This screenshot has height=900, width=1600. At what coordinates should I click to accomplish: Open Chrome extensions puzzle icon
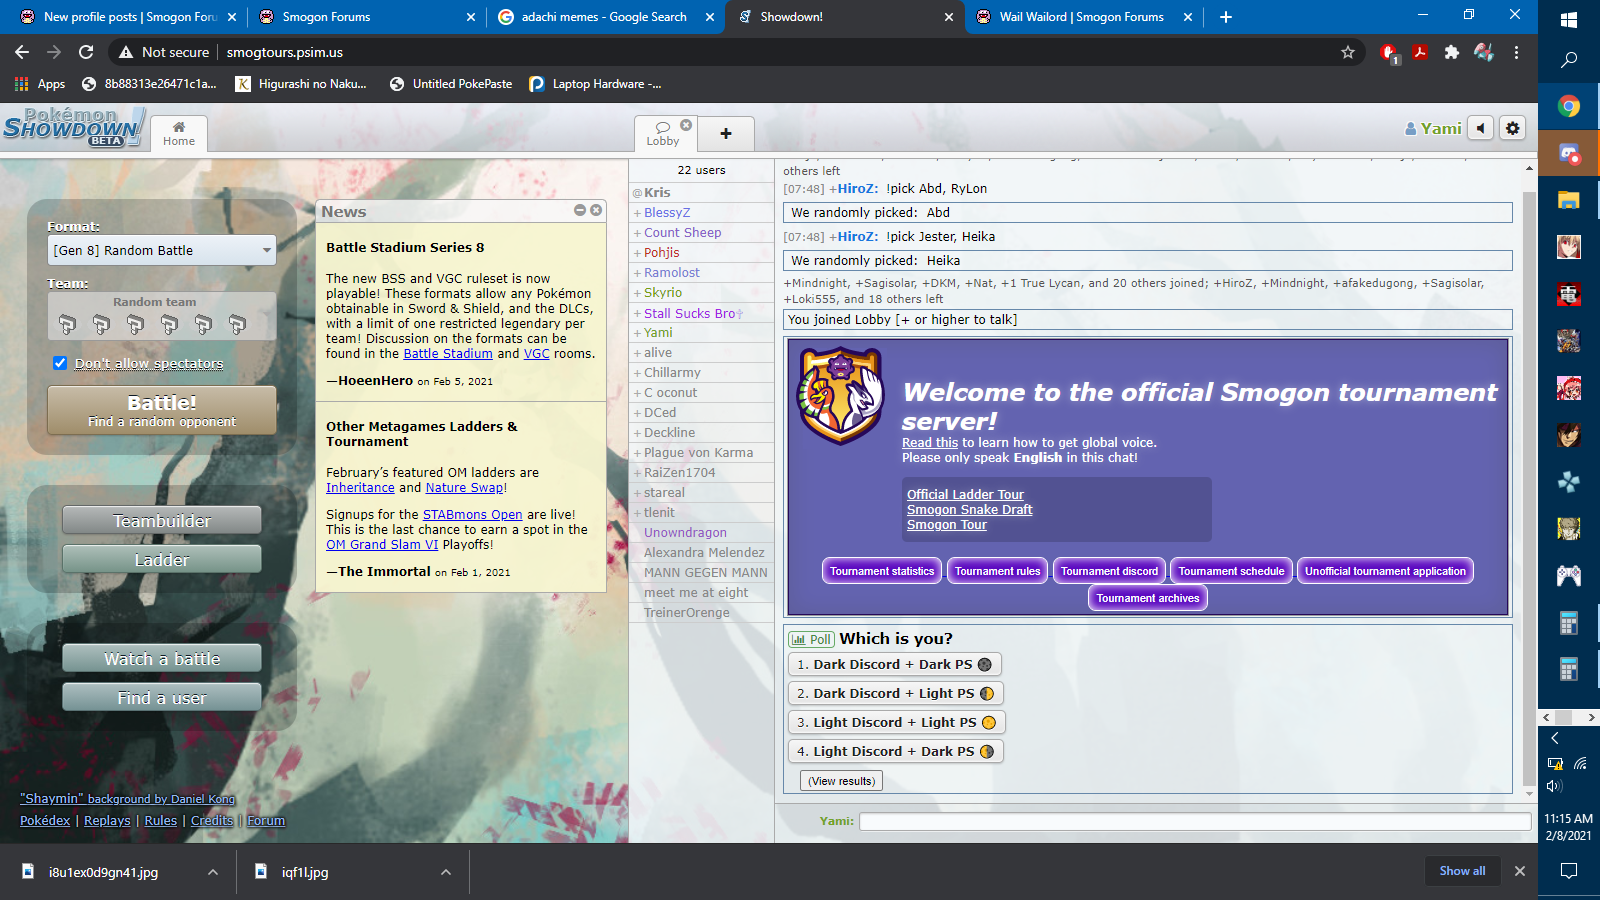[1451, 52]
